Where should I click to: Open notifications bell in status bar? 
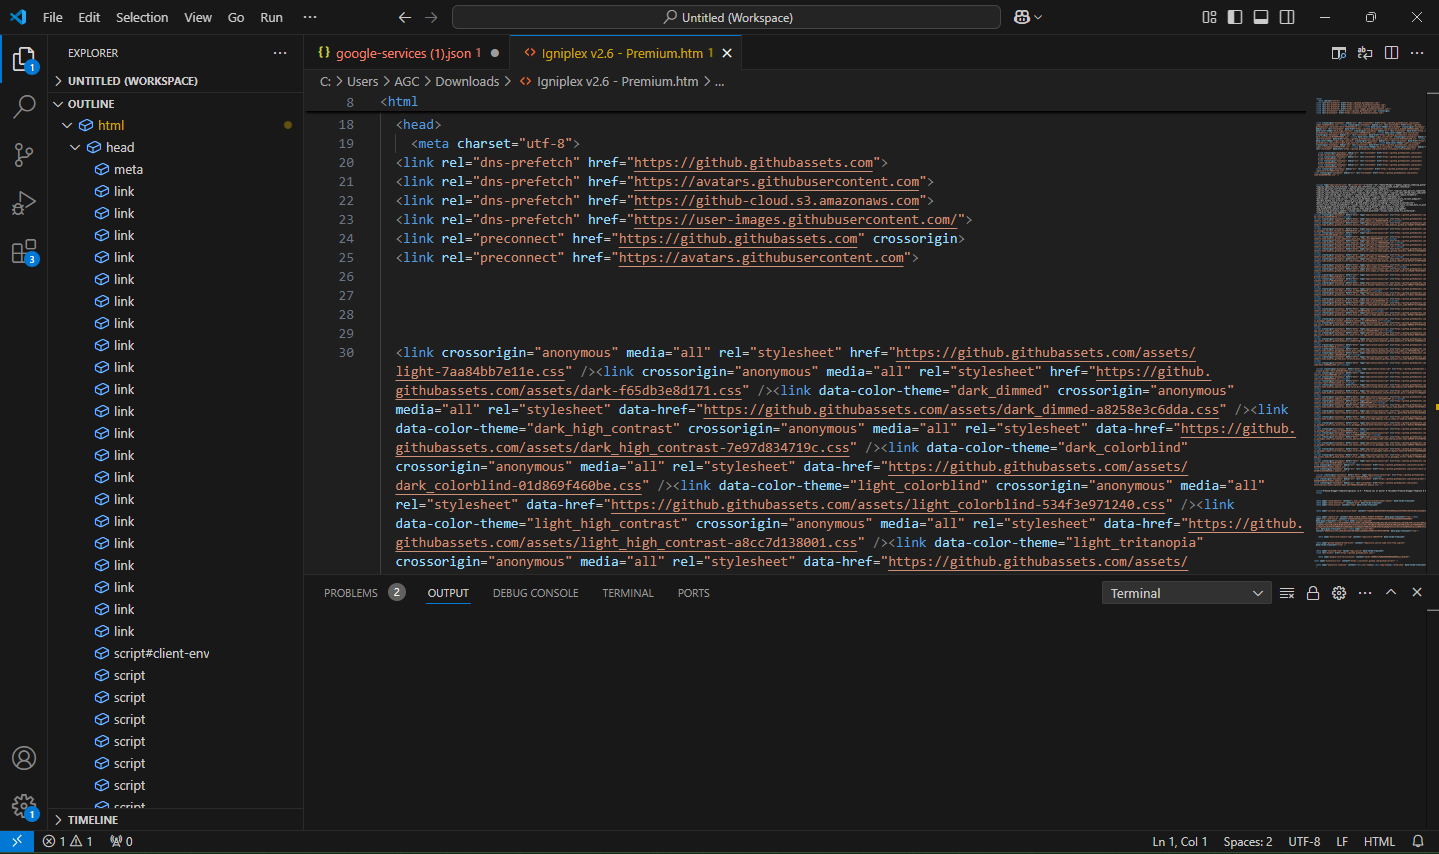(1418, 842)
